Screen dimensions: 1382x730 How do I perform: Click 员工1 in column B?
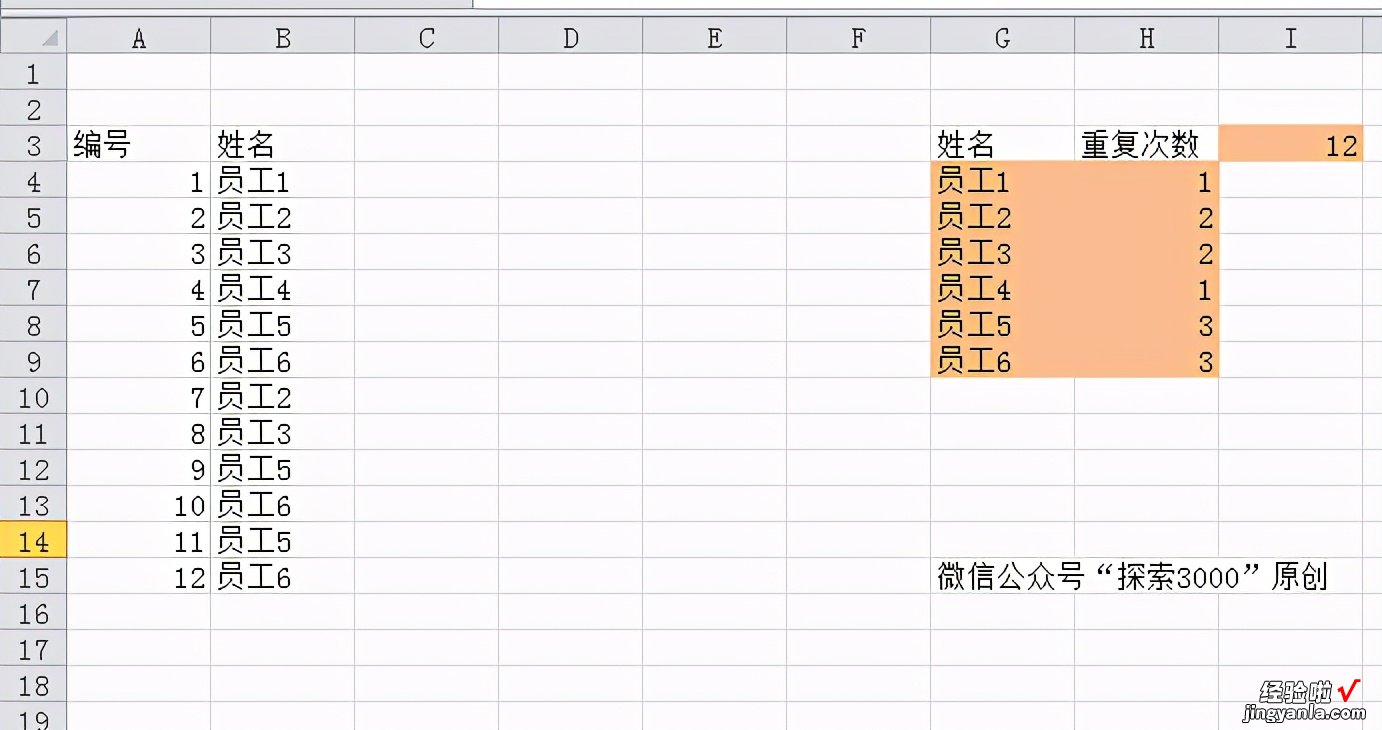click(x=283, y=181)
